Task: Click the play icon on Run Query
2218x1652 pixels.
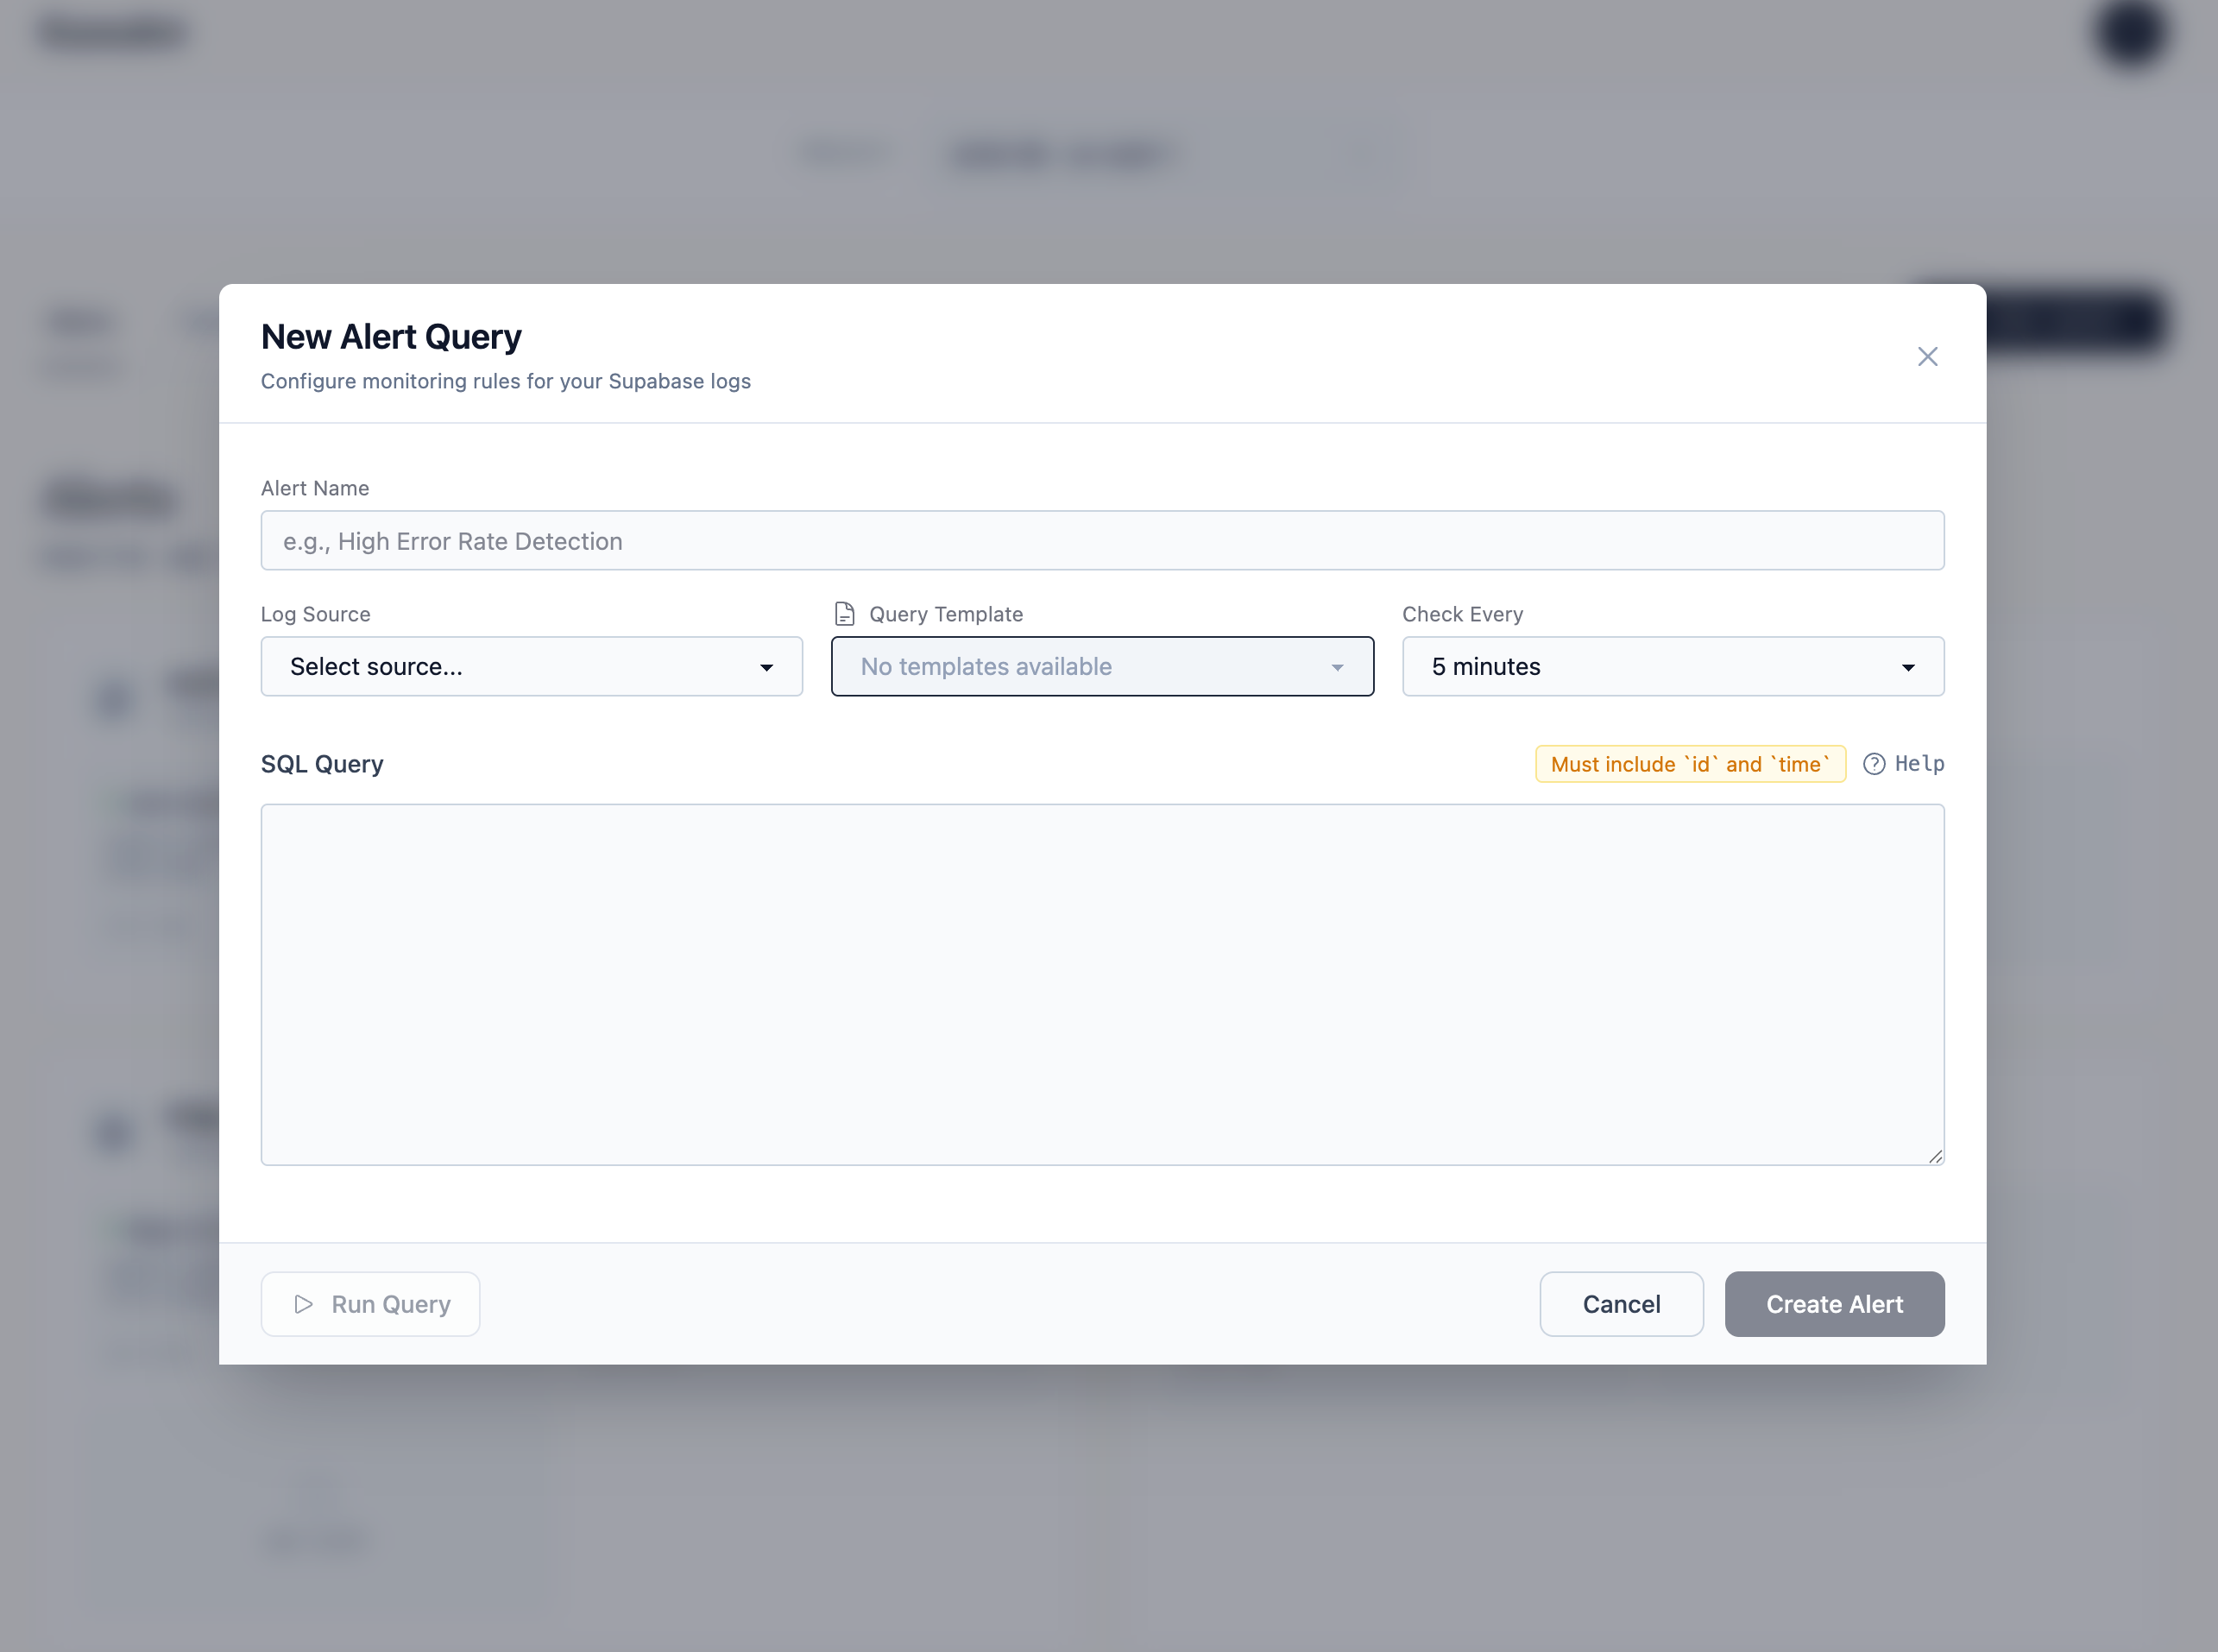Action: [302, 1304]
